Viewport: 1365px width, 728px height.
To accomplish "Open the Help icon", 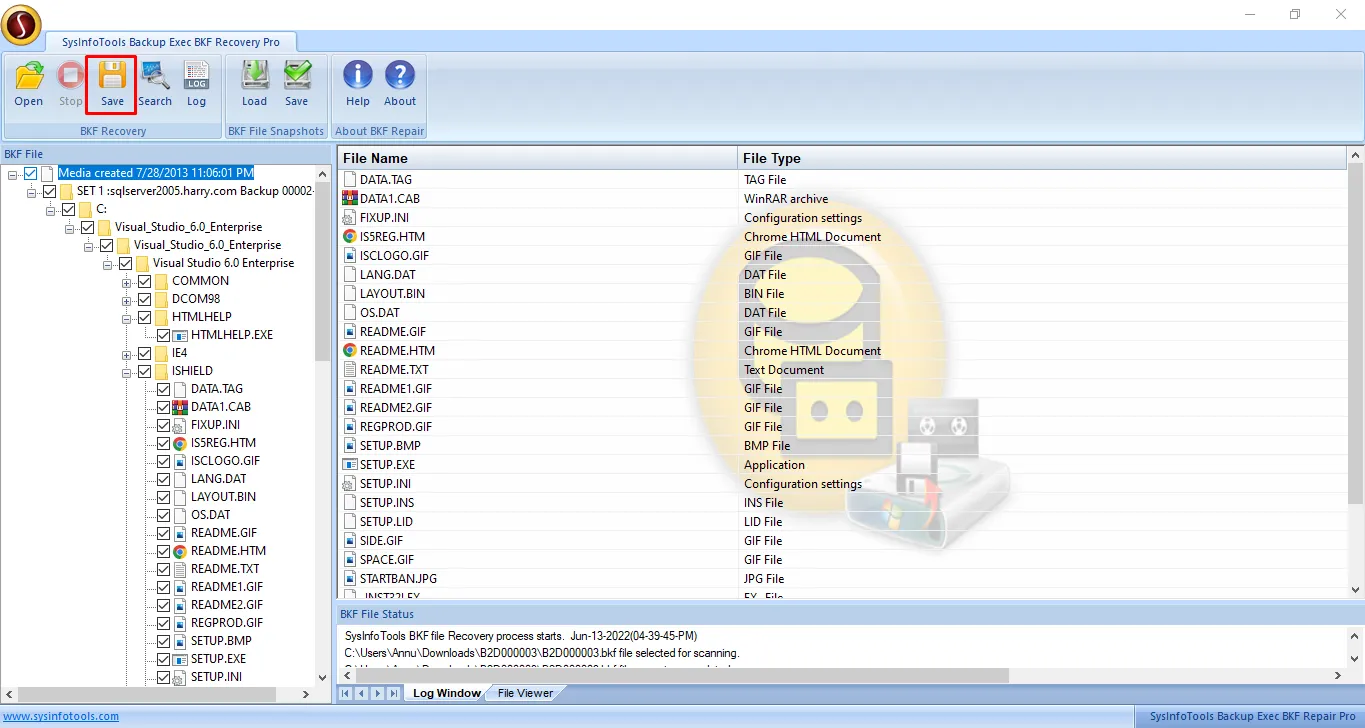I will 358,76.
